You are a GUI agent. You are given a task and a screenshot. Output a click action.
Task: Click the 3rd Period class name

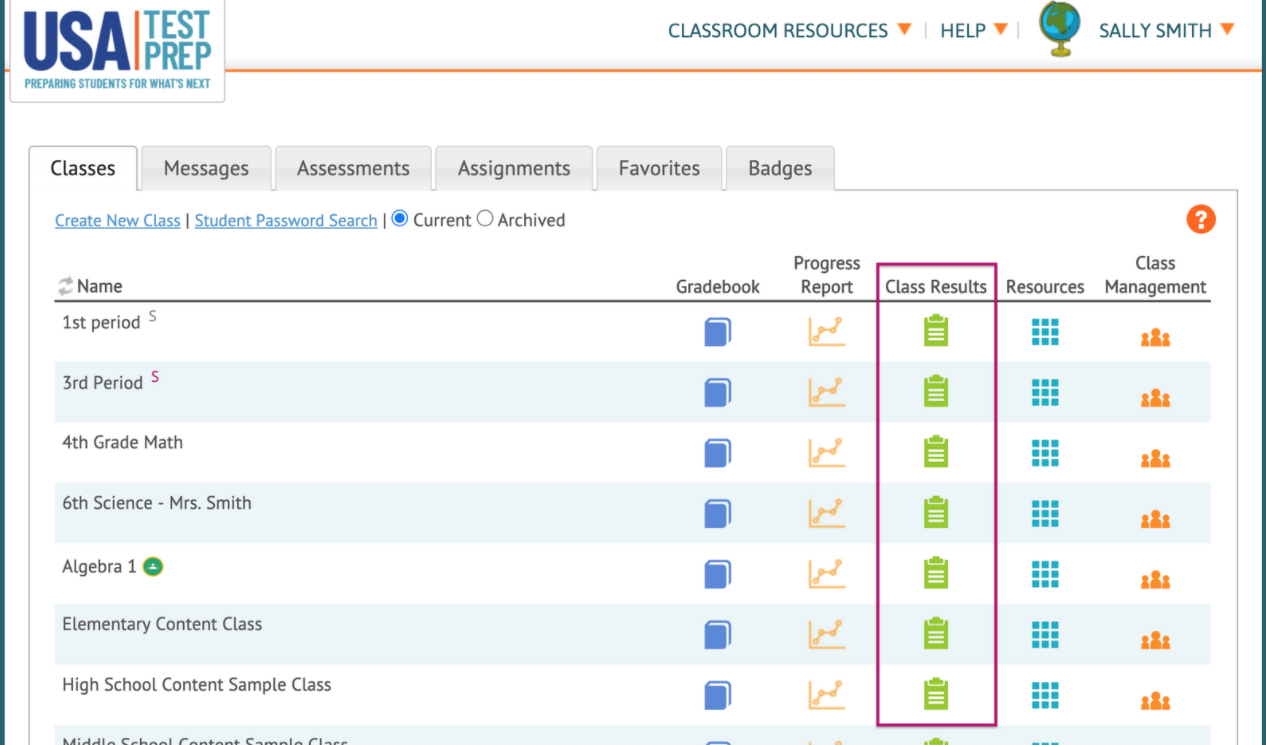click(x=103, y=383)
